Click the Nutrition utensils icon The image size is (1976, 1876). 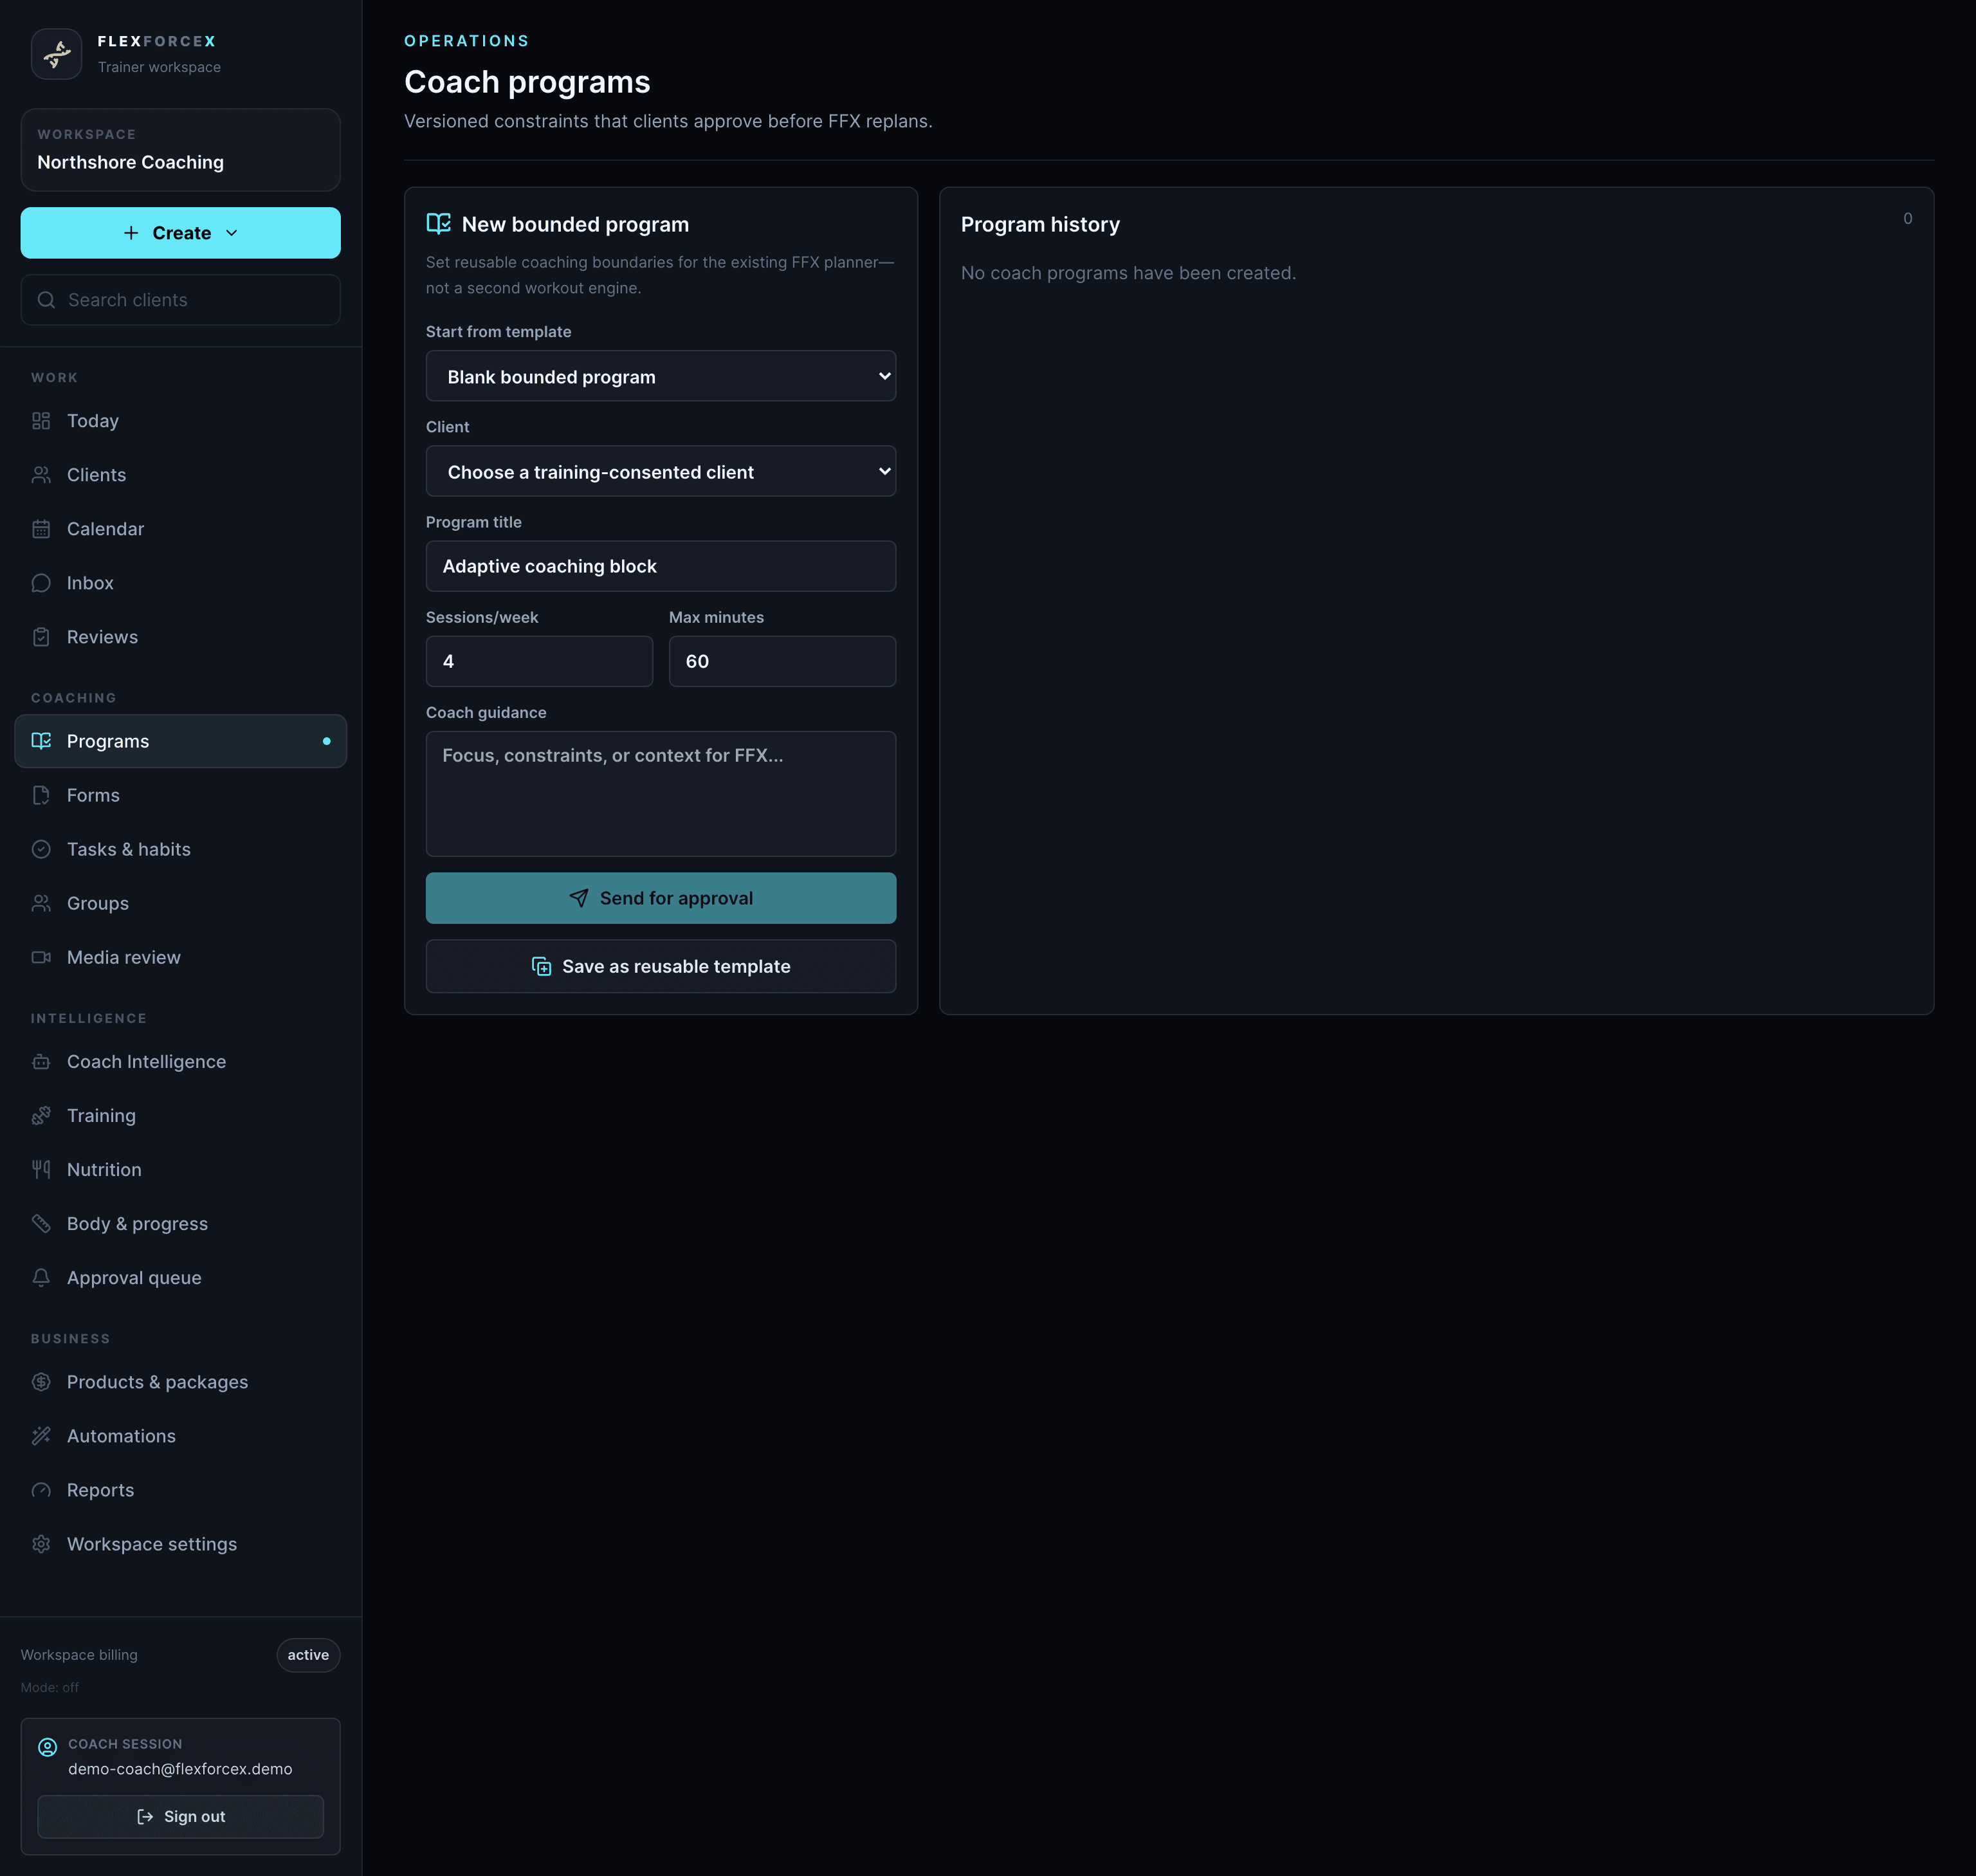[41, 1170]
